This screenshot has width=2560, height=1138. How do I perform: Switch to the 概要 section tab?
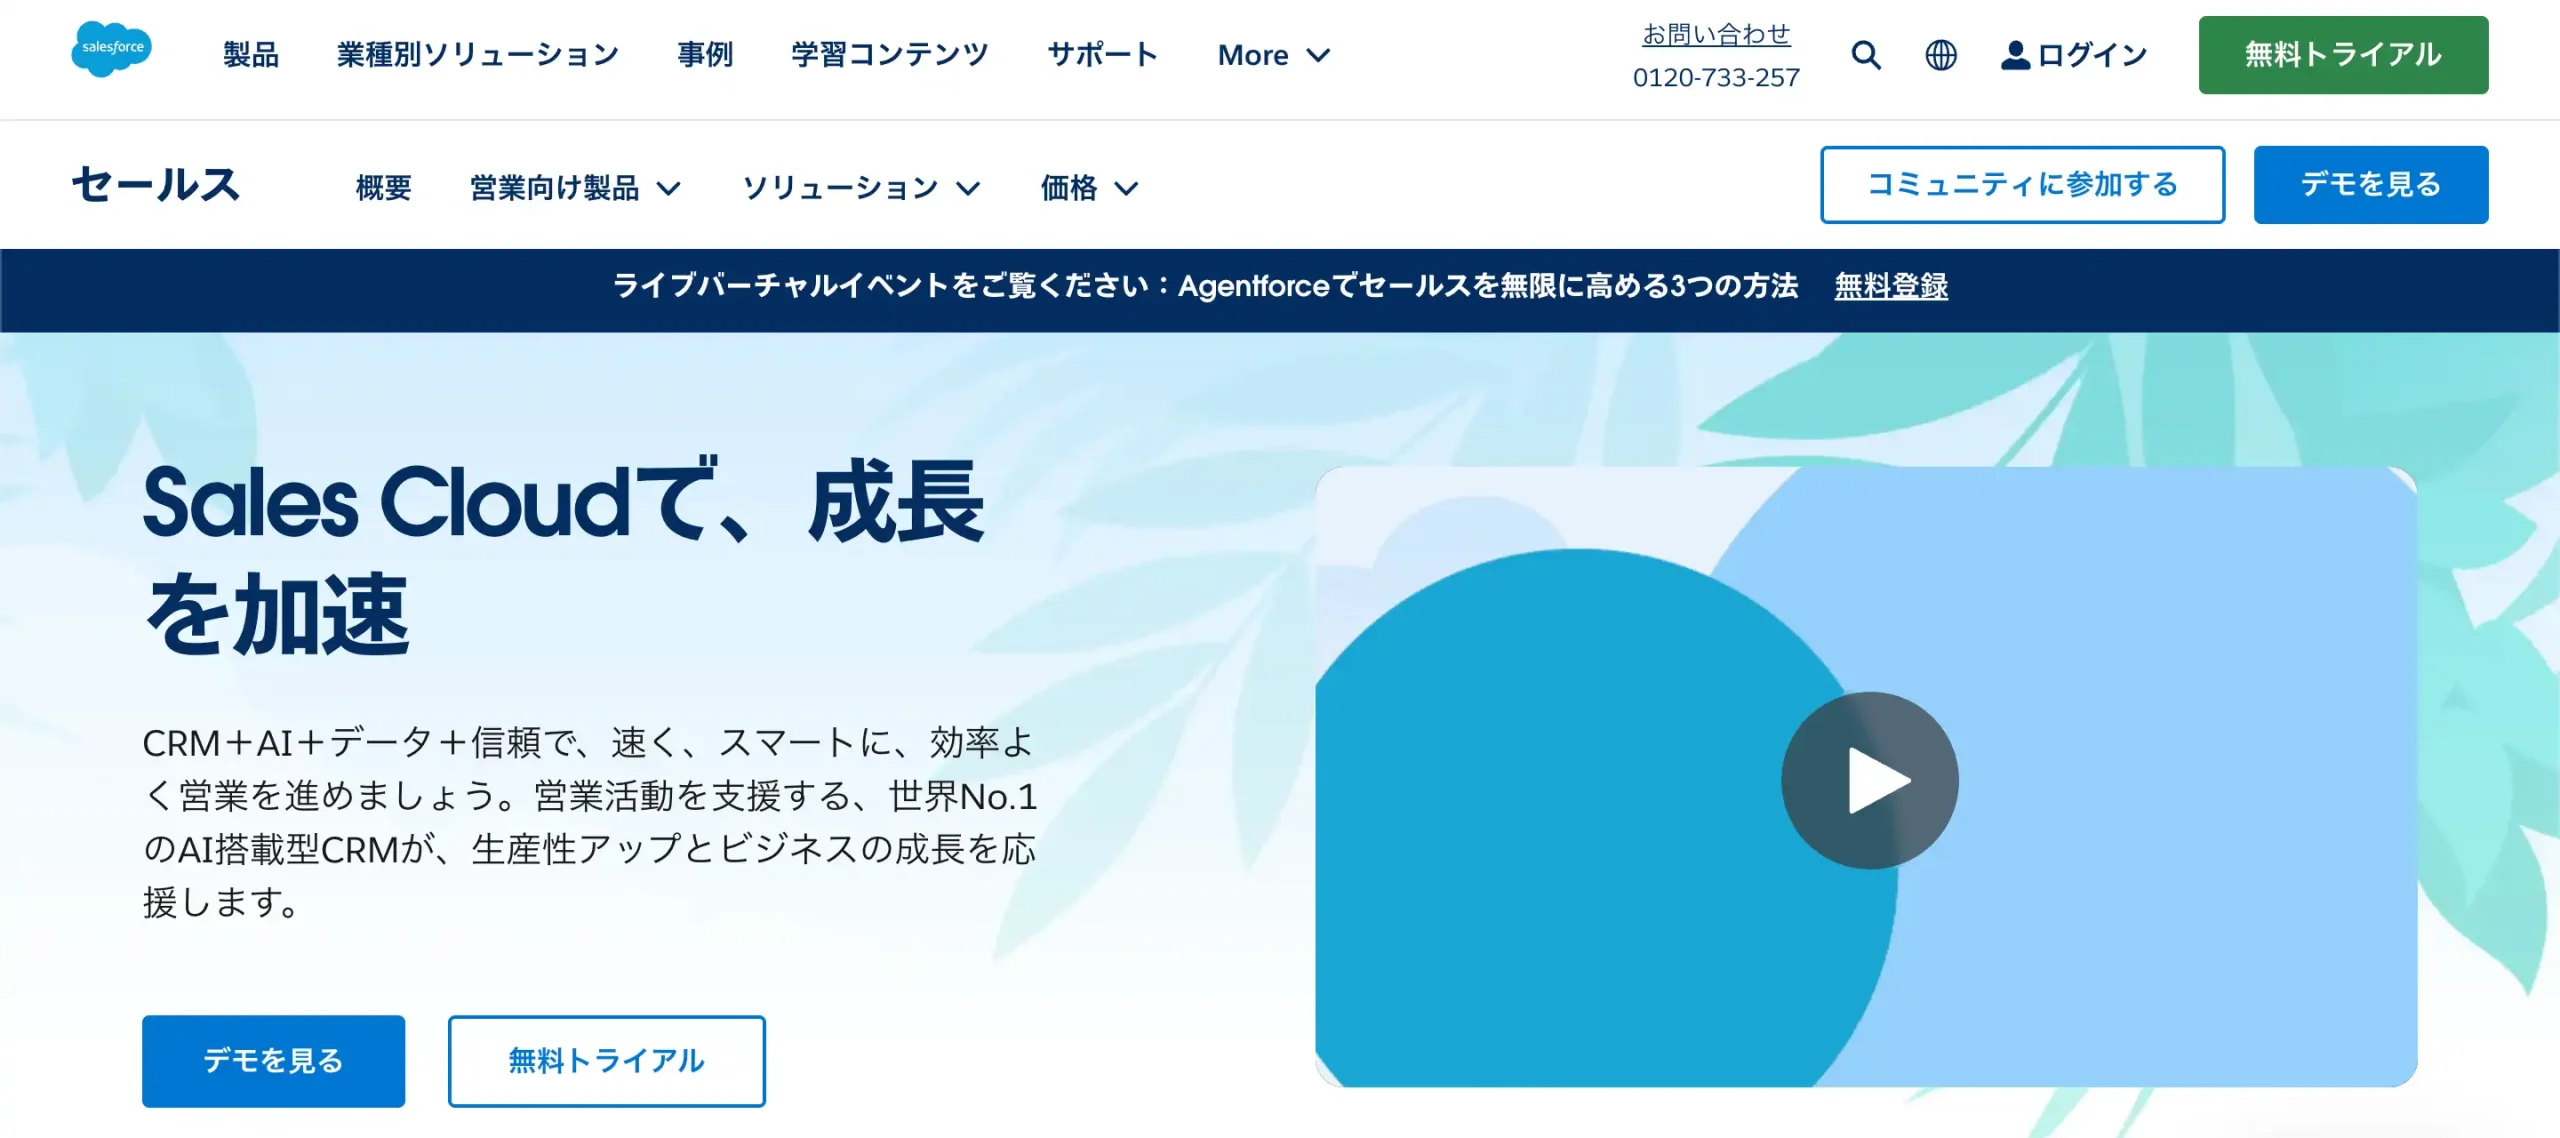click(x=382, y=188)
